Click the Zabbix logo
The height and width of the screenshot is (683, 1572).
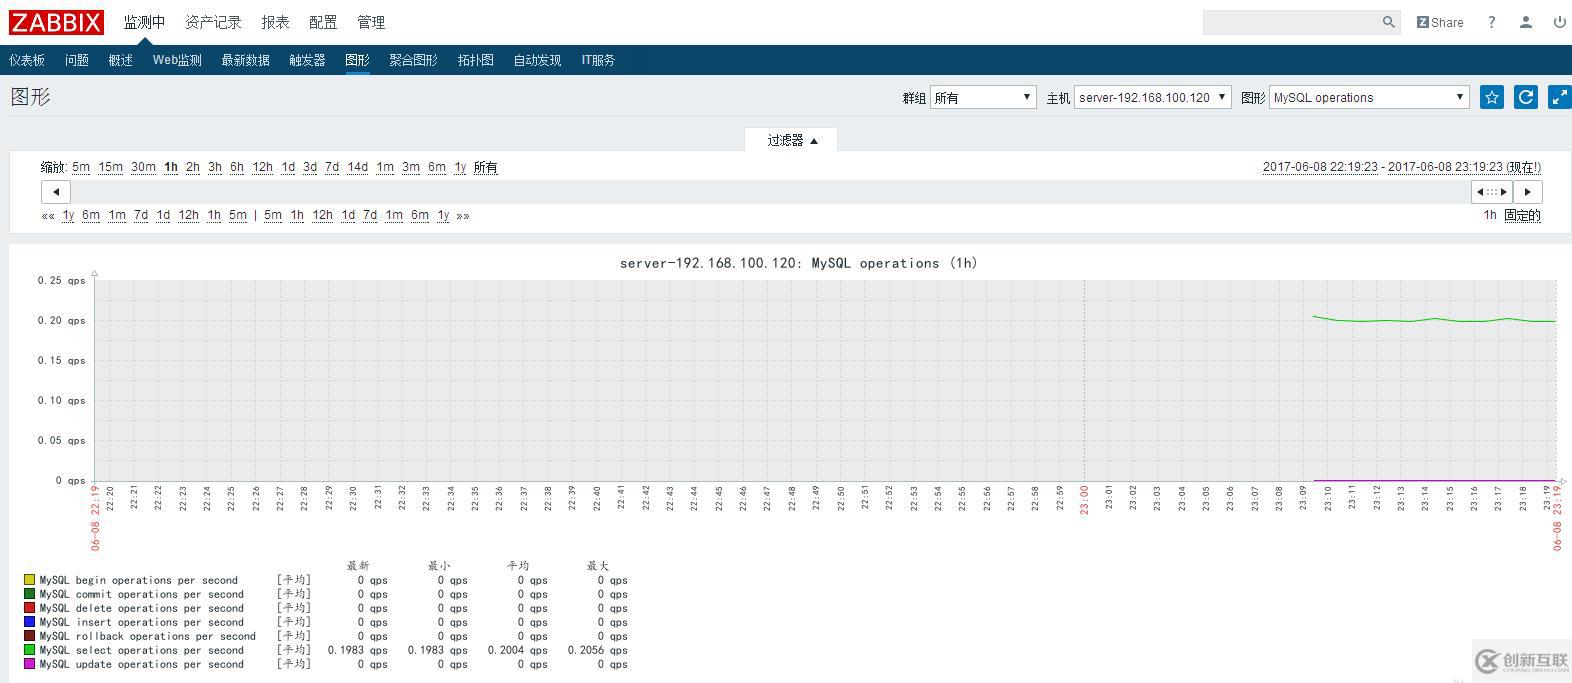[57, 22]
